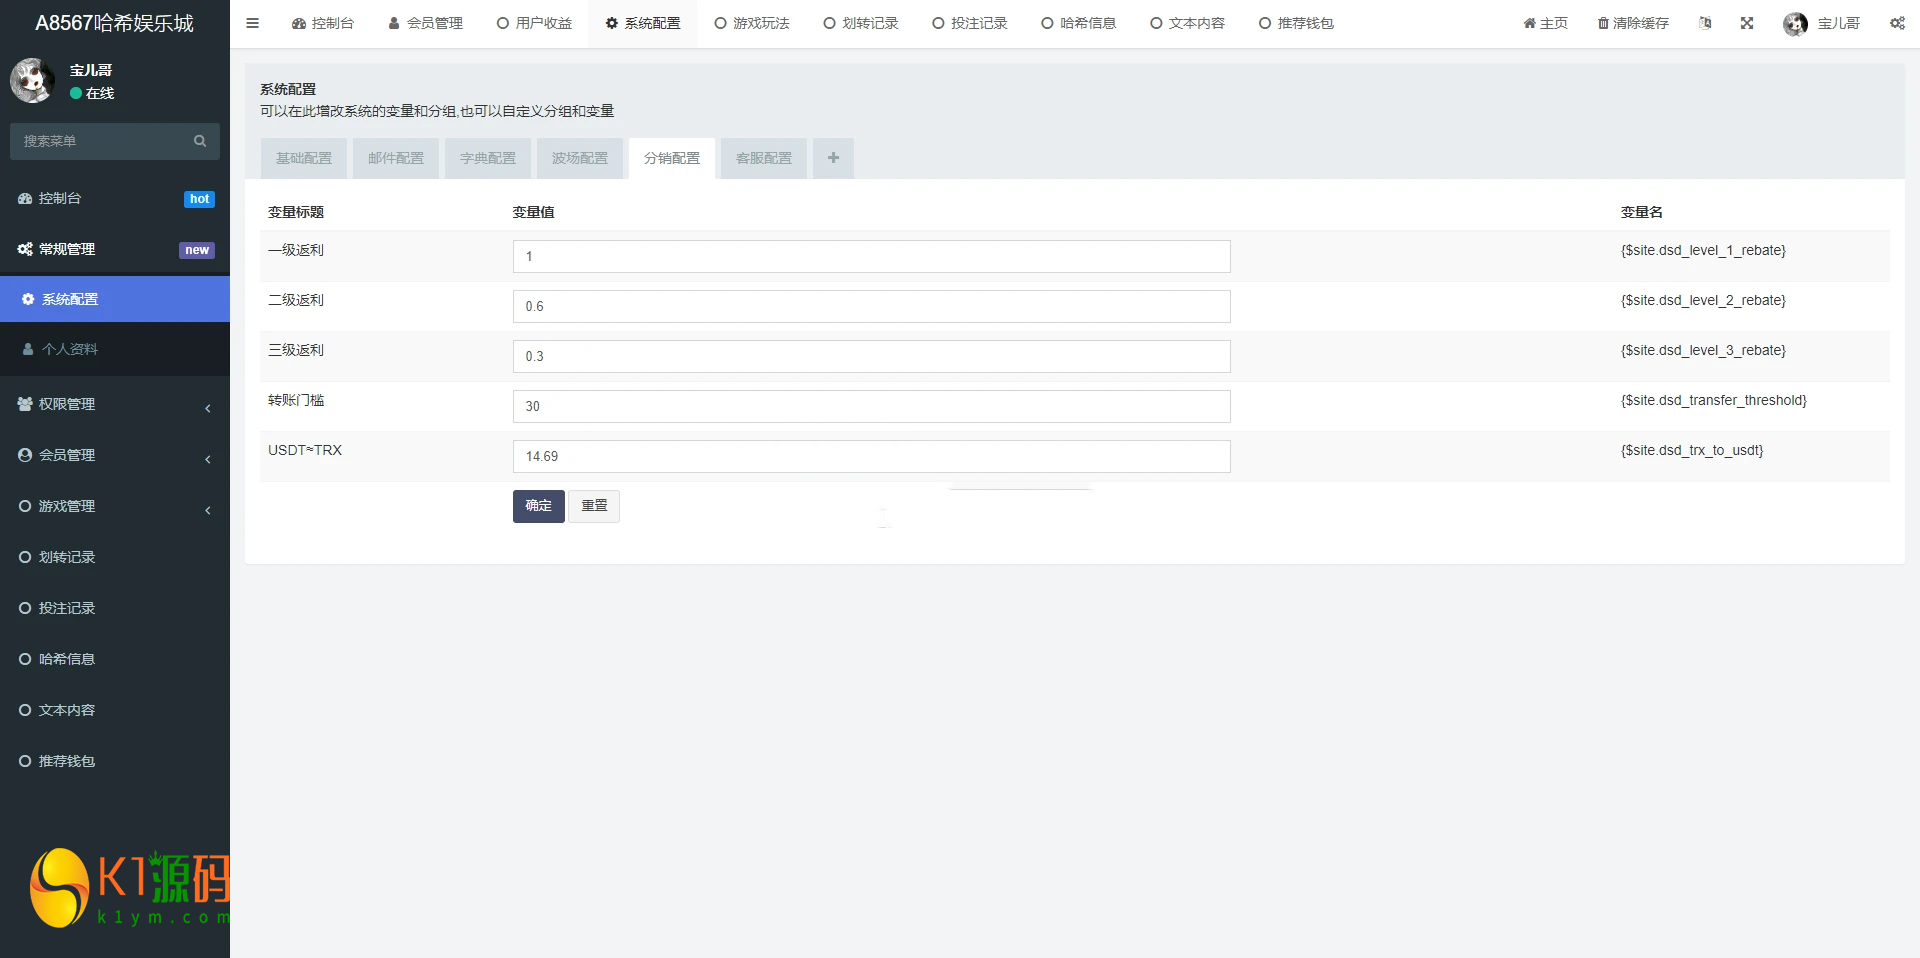Click the 主页 home icon
The image size is (1920, 958).
(x=1529, y=23)
